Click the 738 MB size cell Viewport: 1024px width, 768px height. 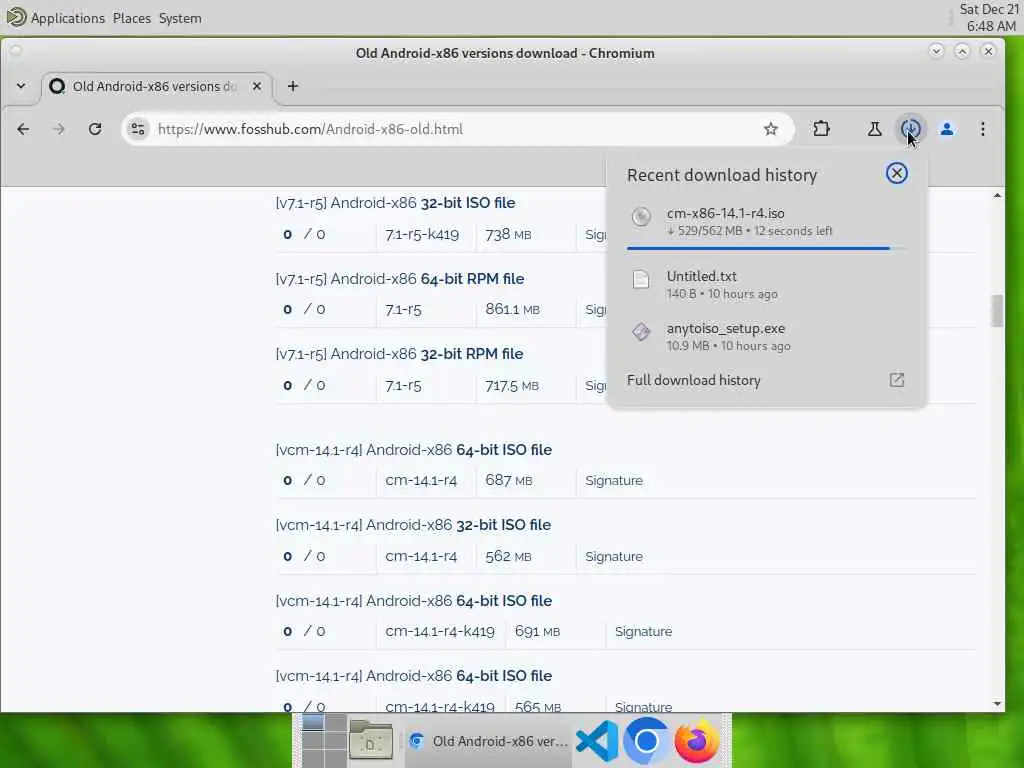click(x=508, y=234)
